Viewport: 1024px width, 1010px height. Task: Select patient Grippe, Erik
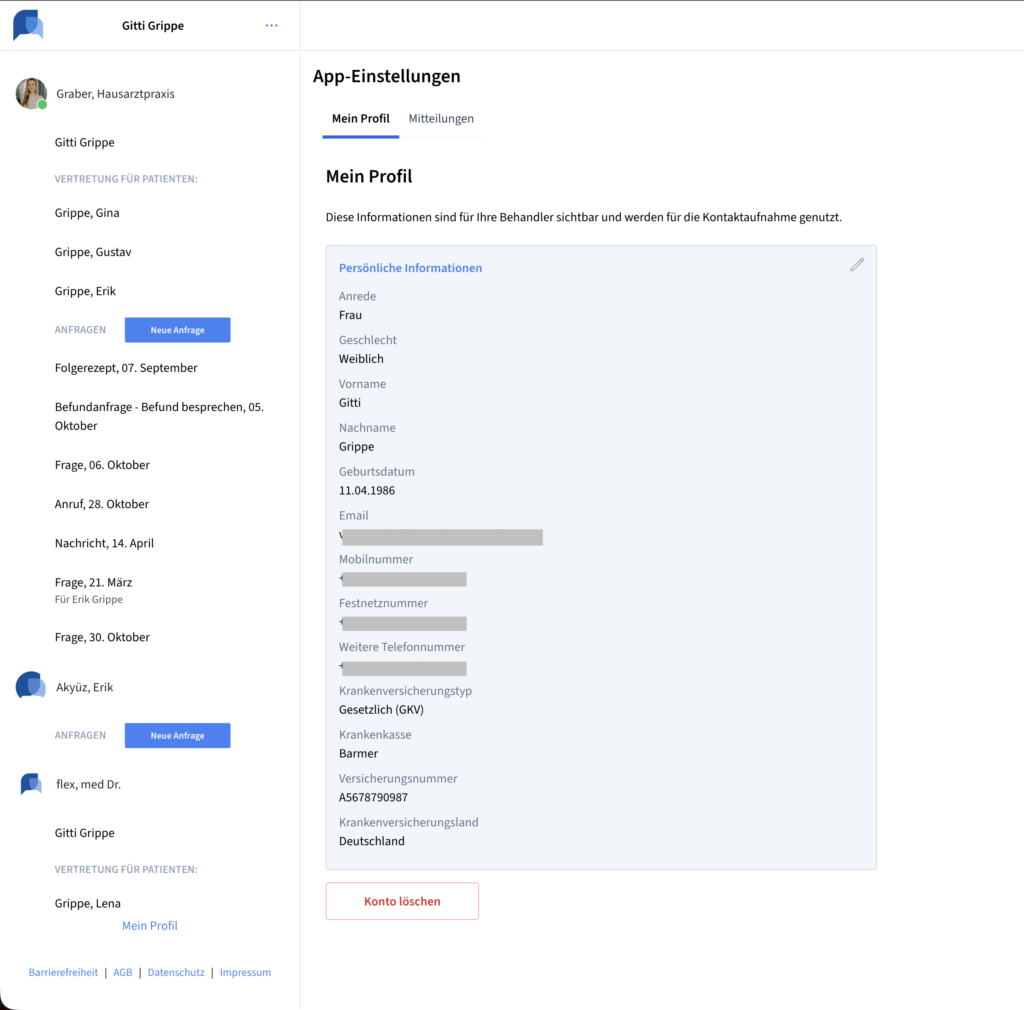pyautogui.click(x=86, y=291)
